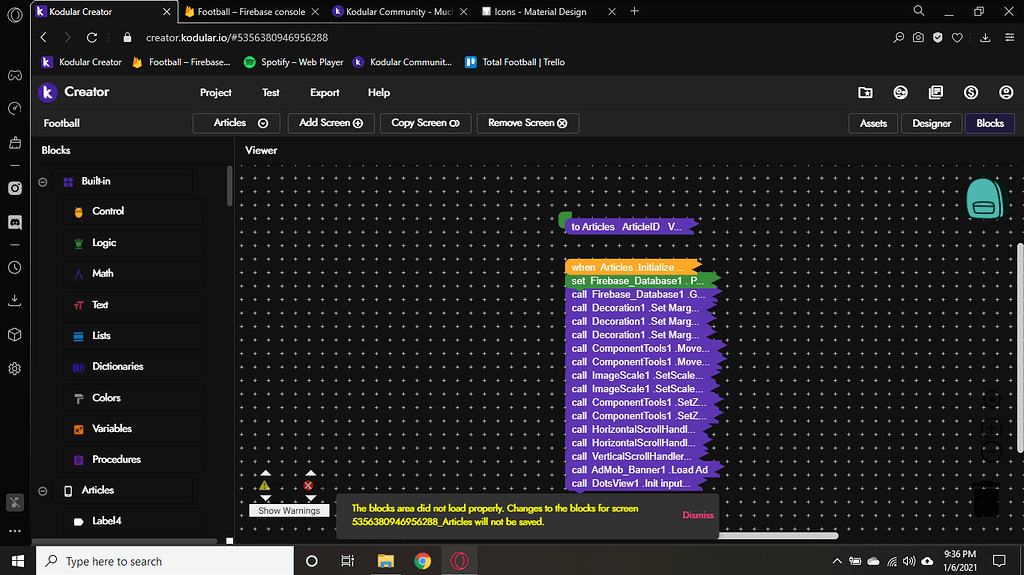Click the Add Screen button
The height and width of the screenshot is (575, 1024).
[331, 123]
